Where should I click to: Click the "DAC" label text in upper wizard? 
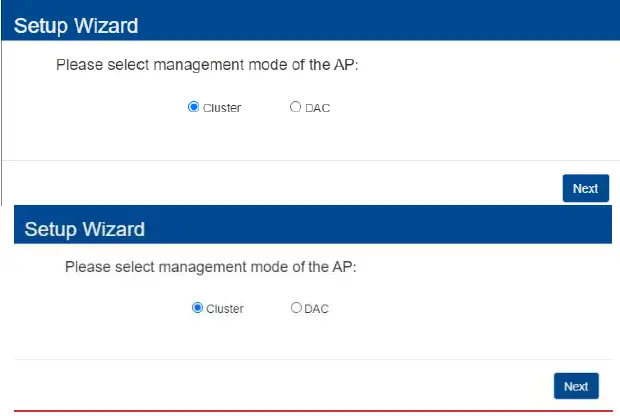318,108
